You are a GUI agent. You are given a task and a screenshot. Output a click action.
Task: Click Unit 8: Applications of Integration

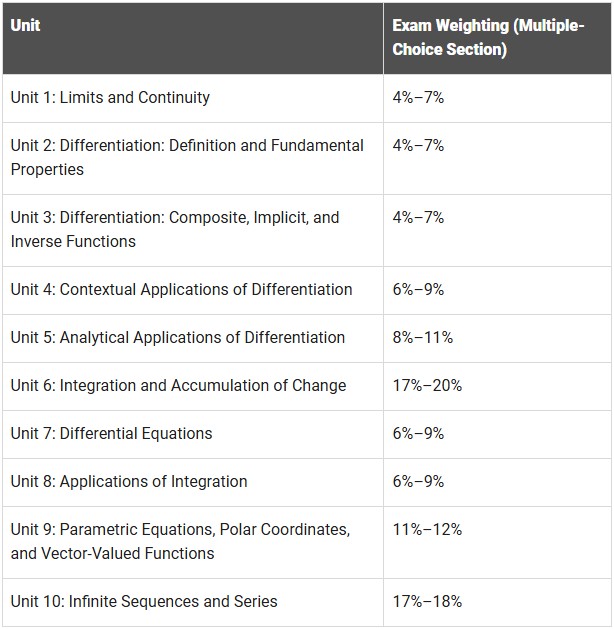click(129, 481)
